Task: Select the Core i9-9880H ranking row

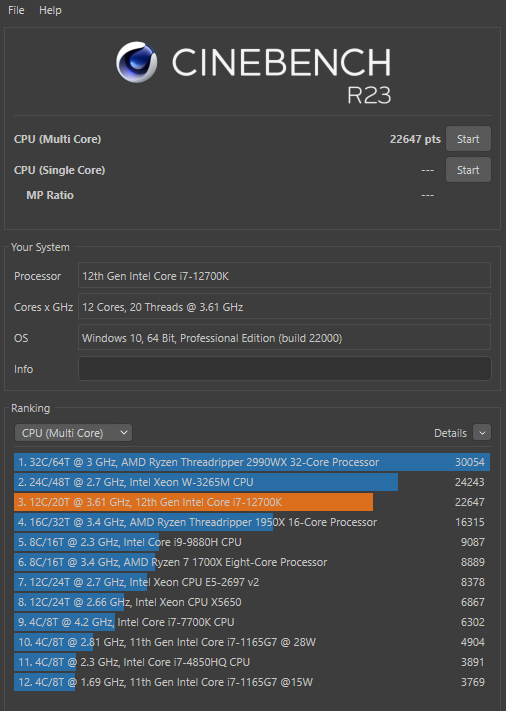Action: (x=252, y=542)
